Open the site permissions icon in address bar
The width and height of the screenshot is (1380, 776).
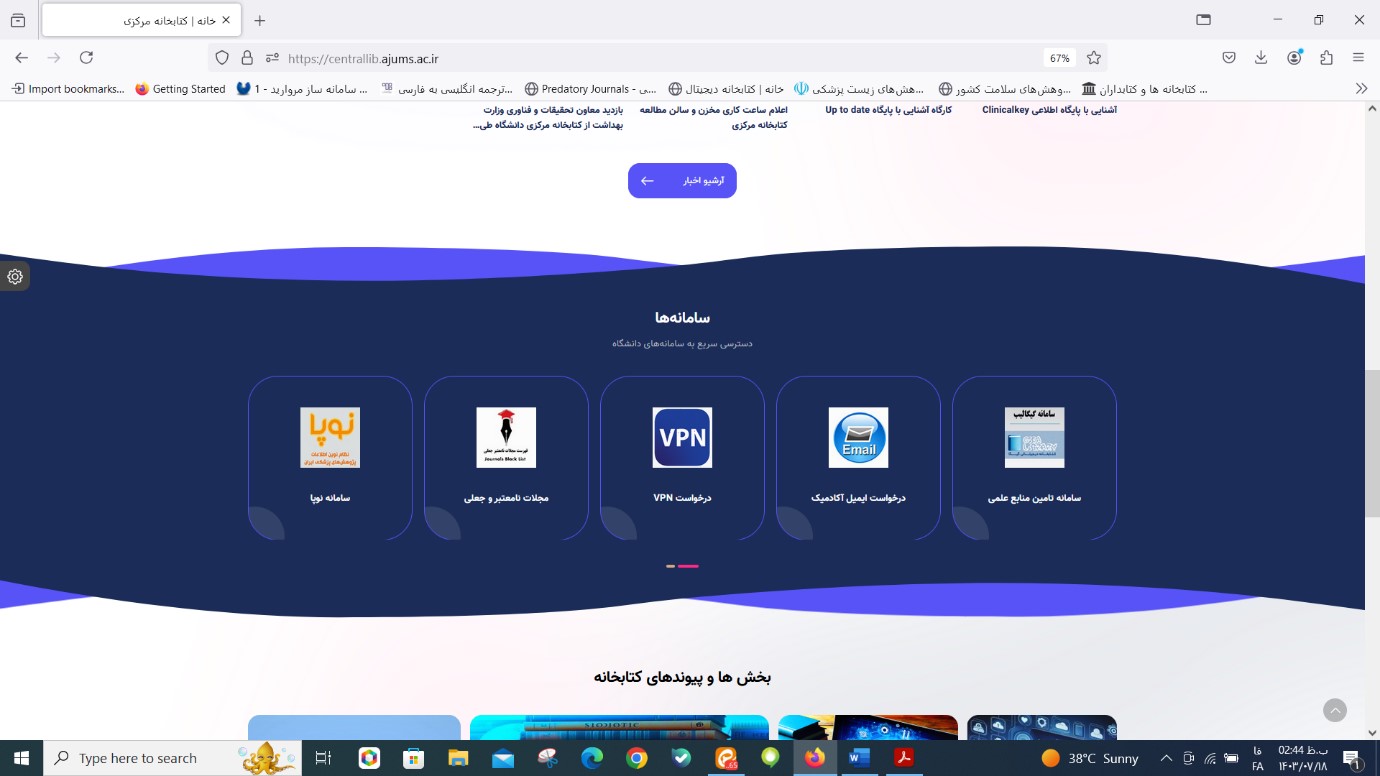[272, 58]
